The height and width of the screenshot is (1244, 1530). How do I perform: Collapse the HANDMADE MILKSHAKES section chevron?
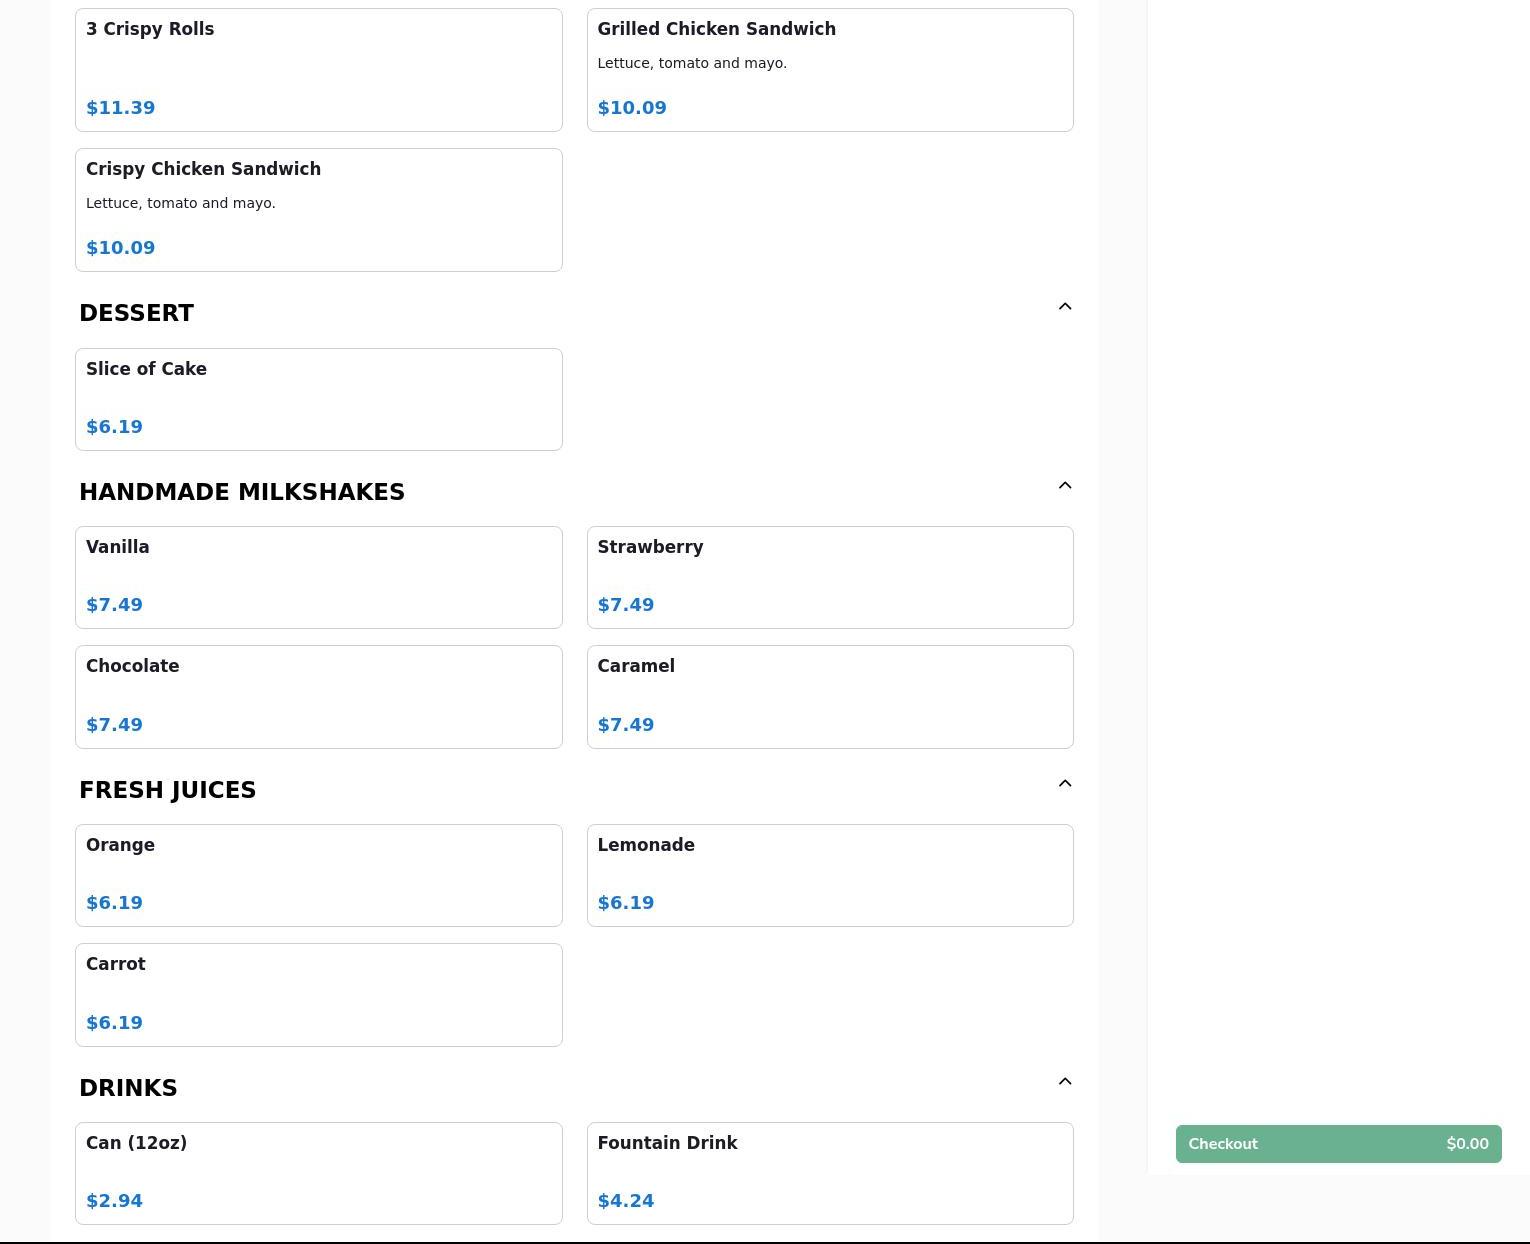(1065, 486)
